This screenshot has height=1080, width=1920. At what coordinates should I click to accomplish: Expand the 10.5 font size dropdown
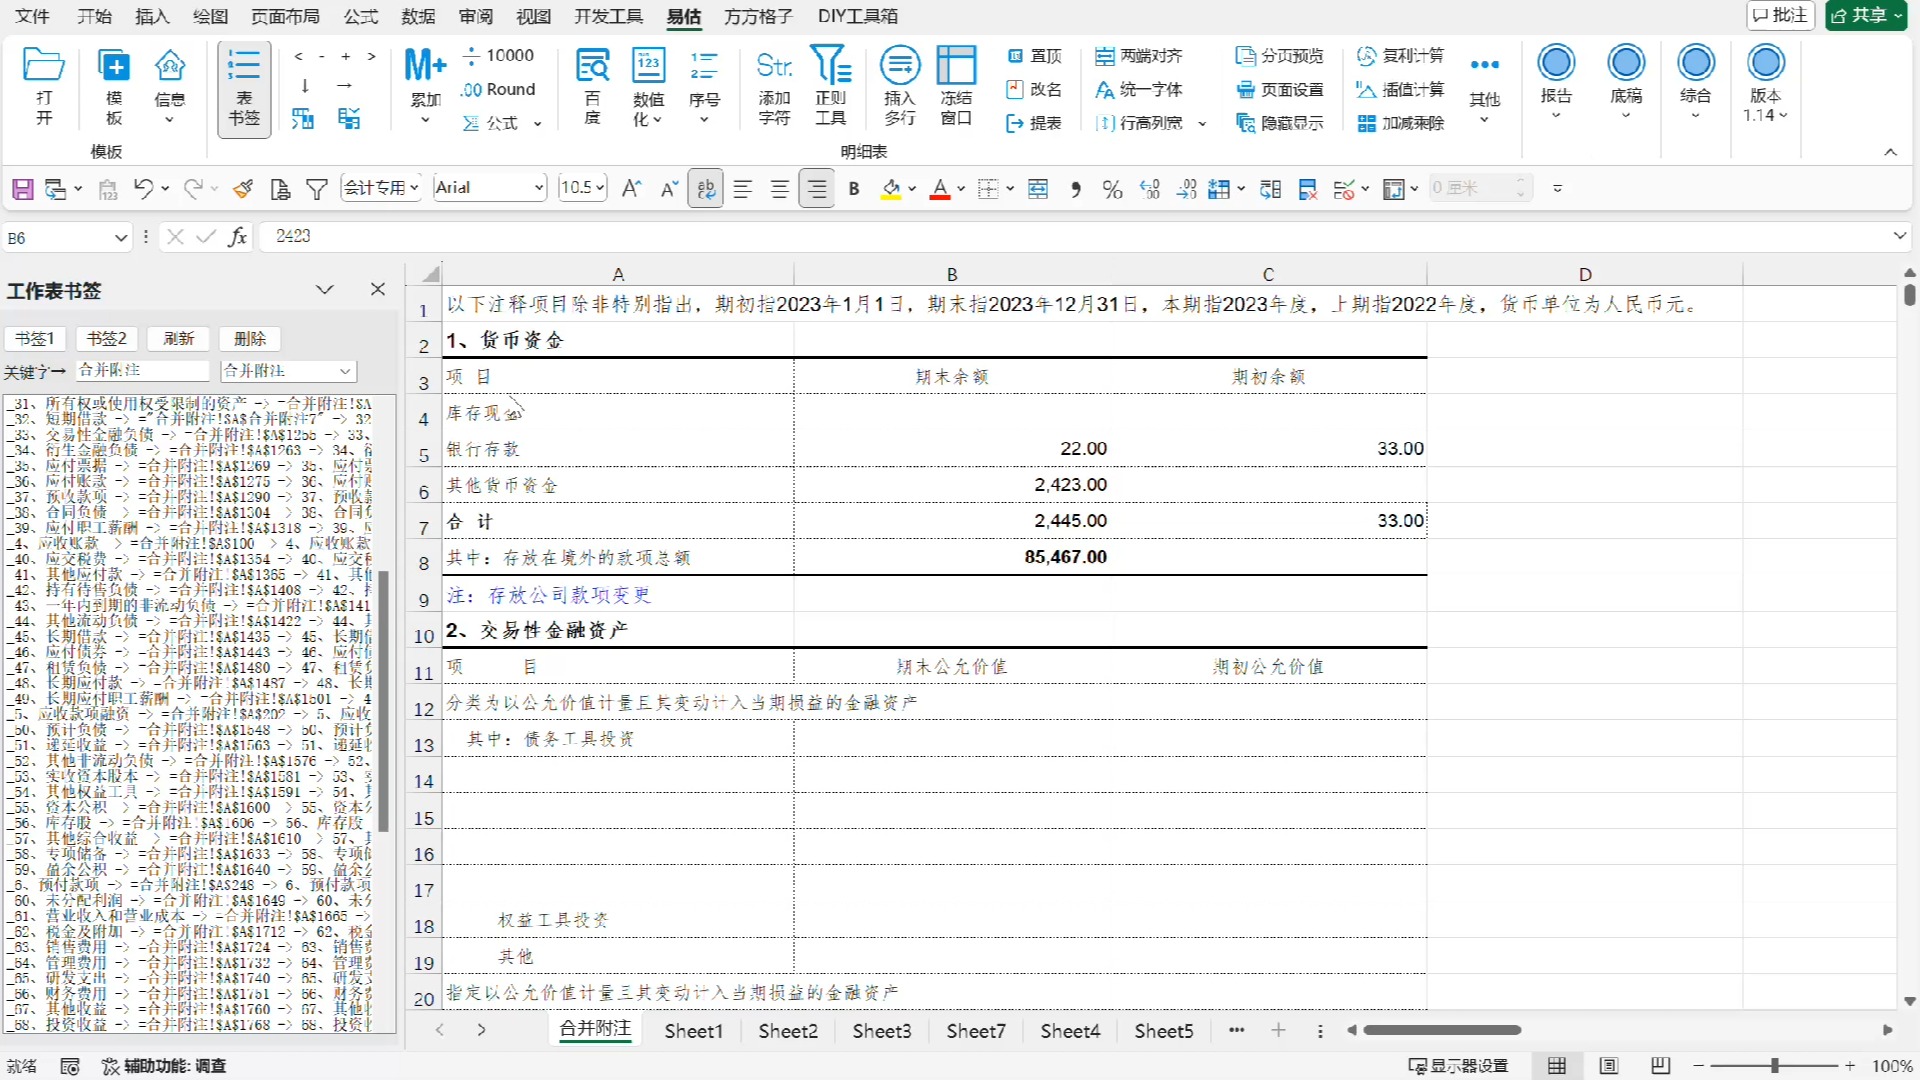[x=599, y=188]
